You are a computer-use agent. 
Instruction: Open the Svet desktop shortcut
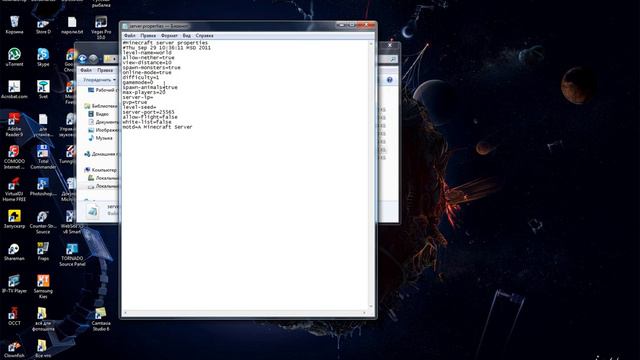pyautogui.click(x=43, y=90)
